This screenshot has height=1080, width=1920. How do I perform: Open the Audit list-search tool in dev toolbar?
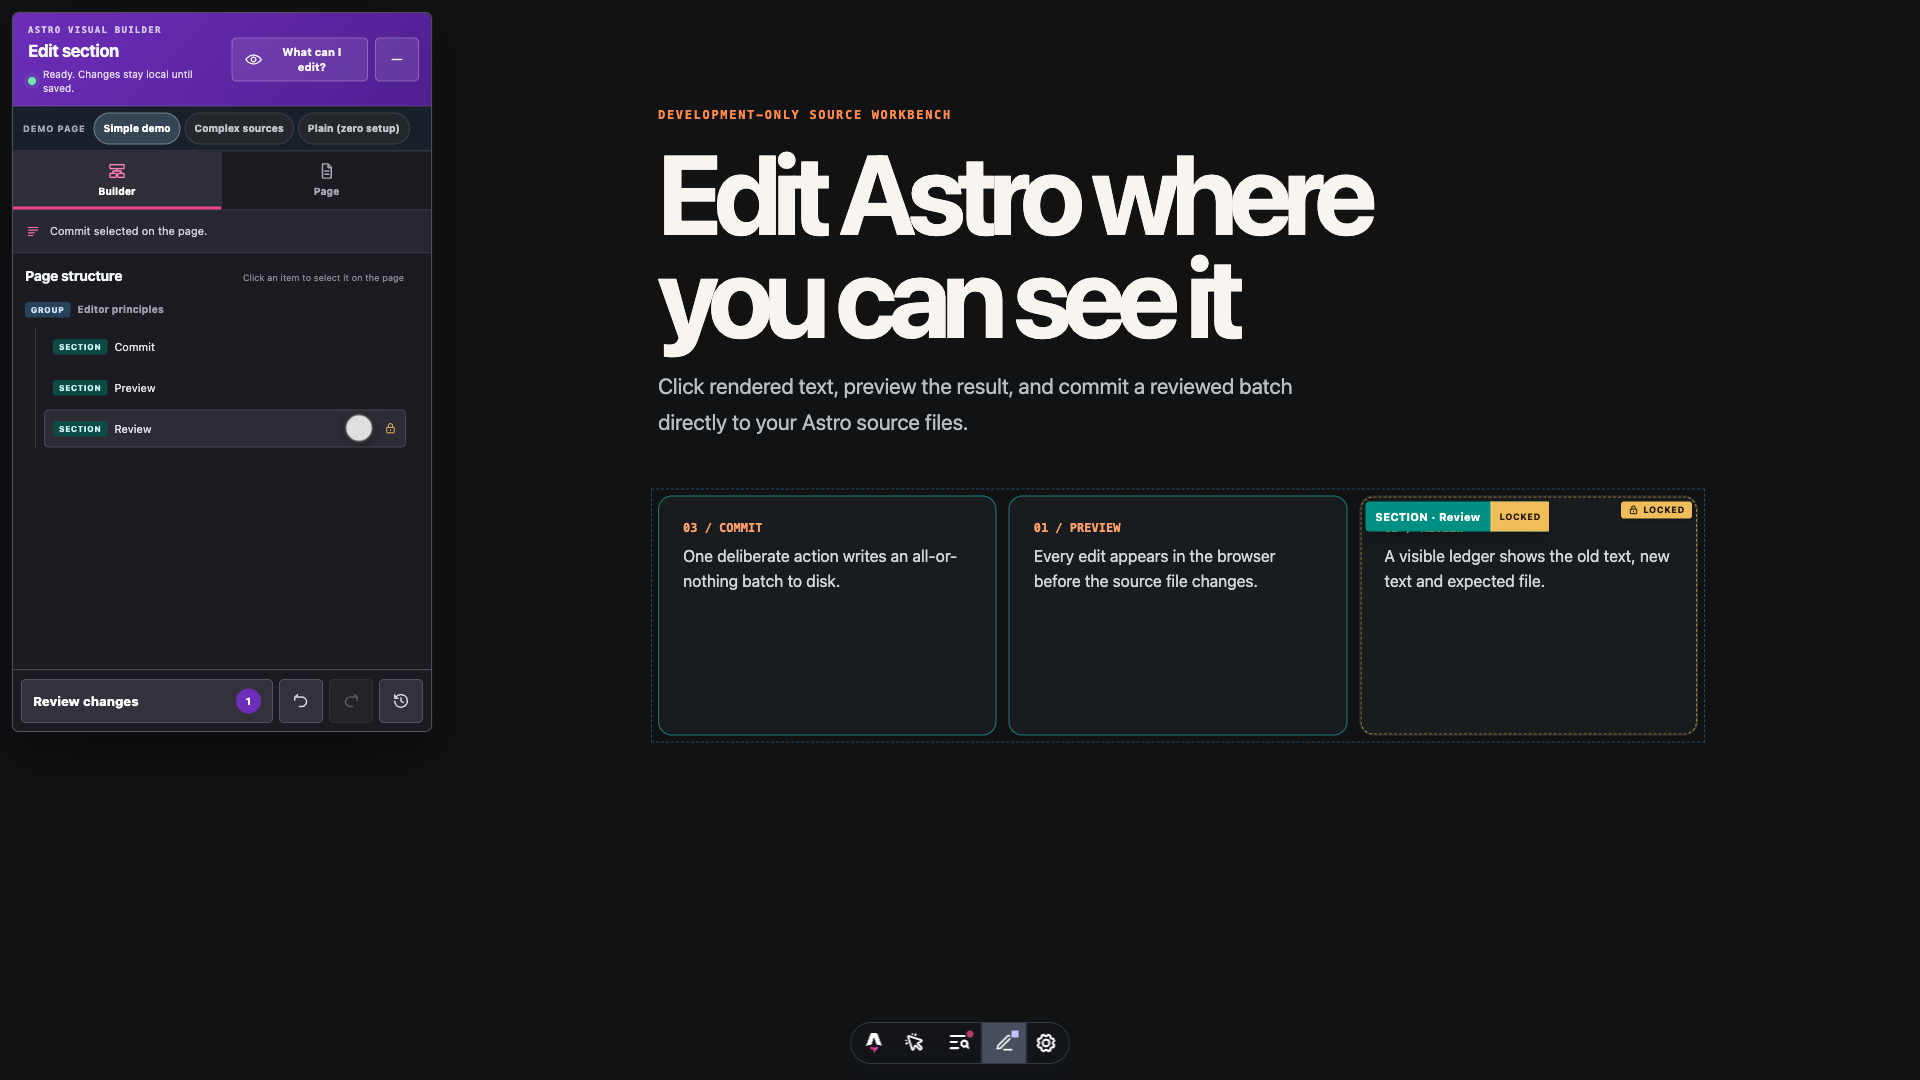960,1043
